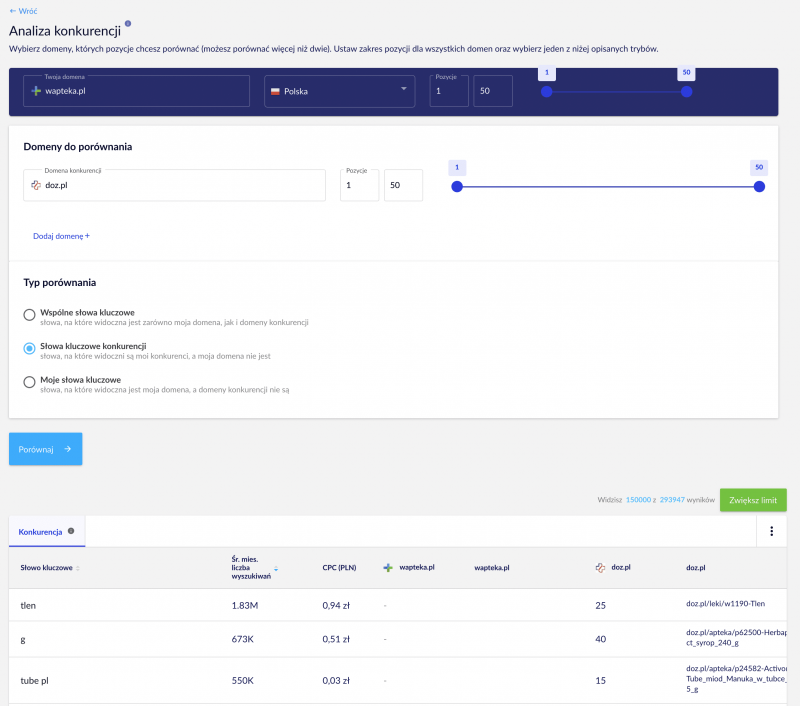The image size is (800, 706).
Task: Open the three-dot table options menu
Action: 771,531
